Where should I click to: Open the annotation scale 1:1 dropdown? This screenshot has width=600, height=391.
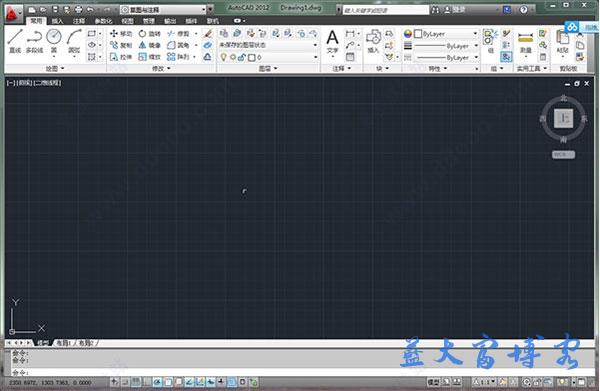click(x=484, y=382)
